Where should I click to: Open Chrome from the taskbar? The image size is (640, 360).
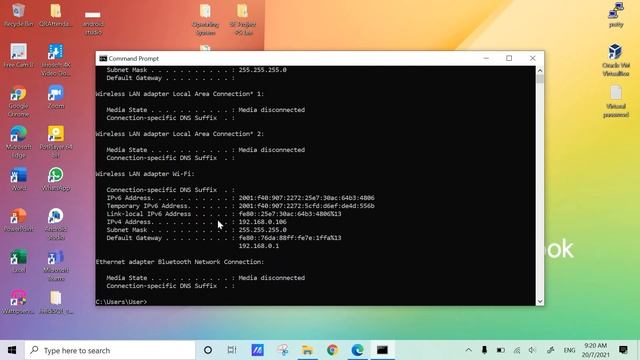(332, 350)
